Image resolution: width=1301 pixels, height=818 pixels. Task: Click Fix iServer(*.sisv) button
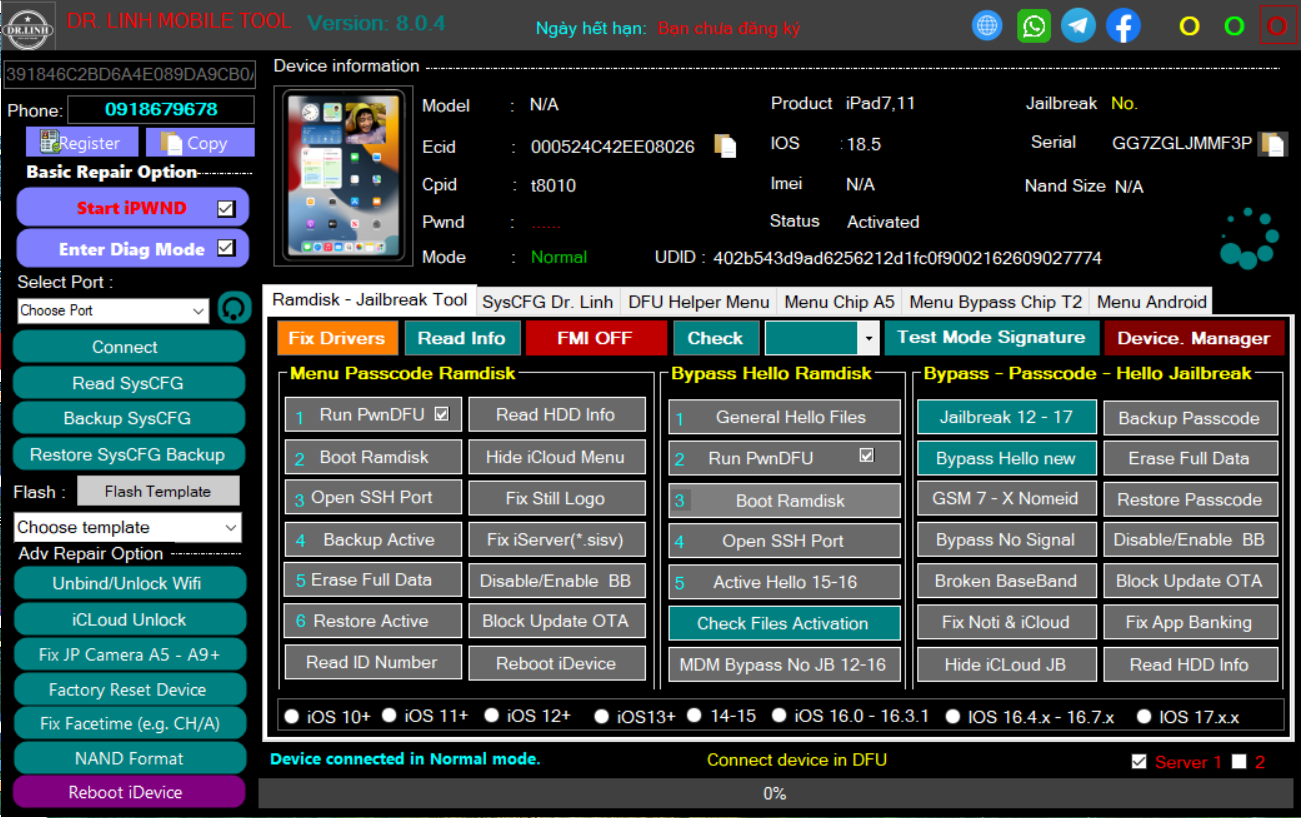[x=556, y=539]
